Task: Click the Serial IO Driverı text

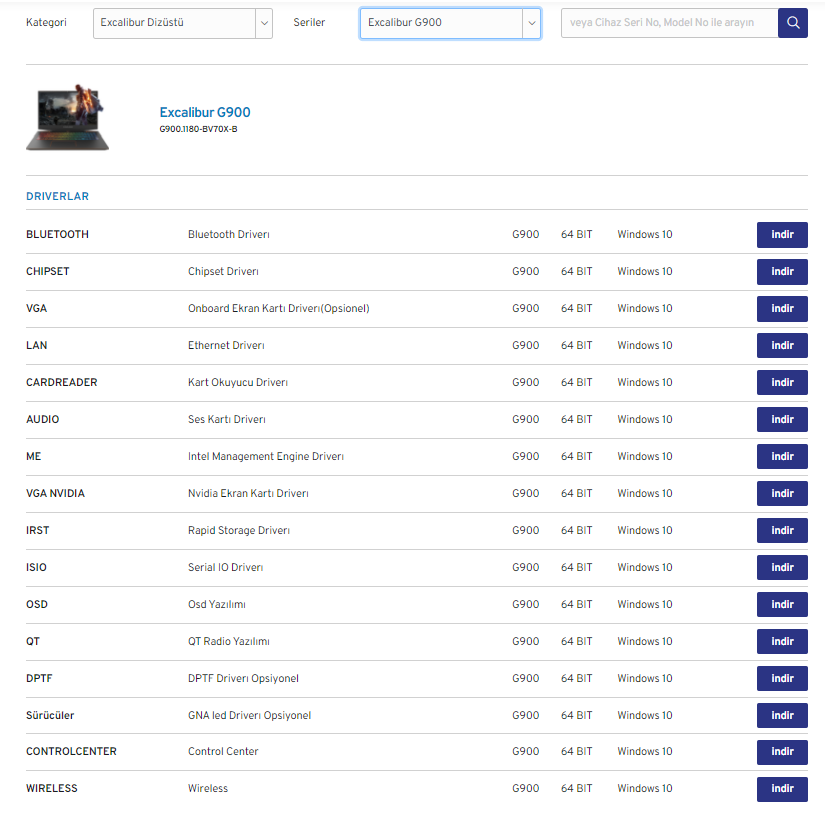Action: 225,567
